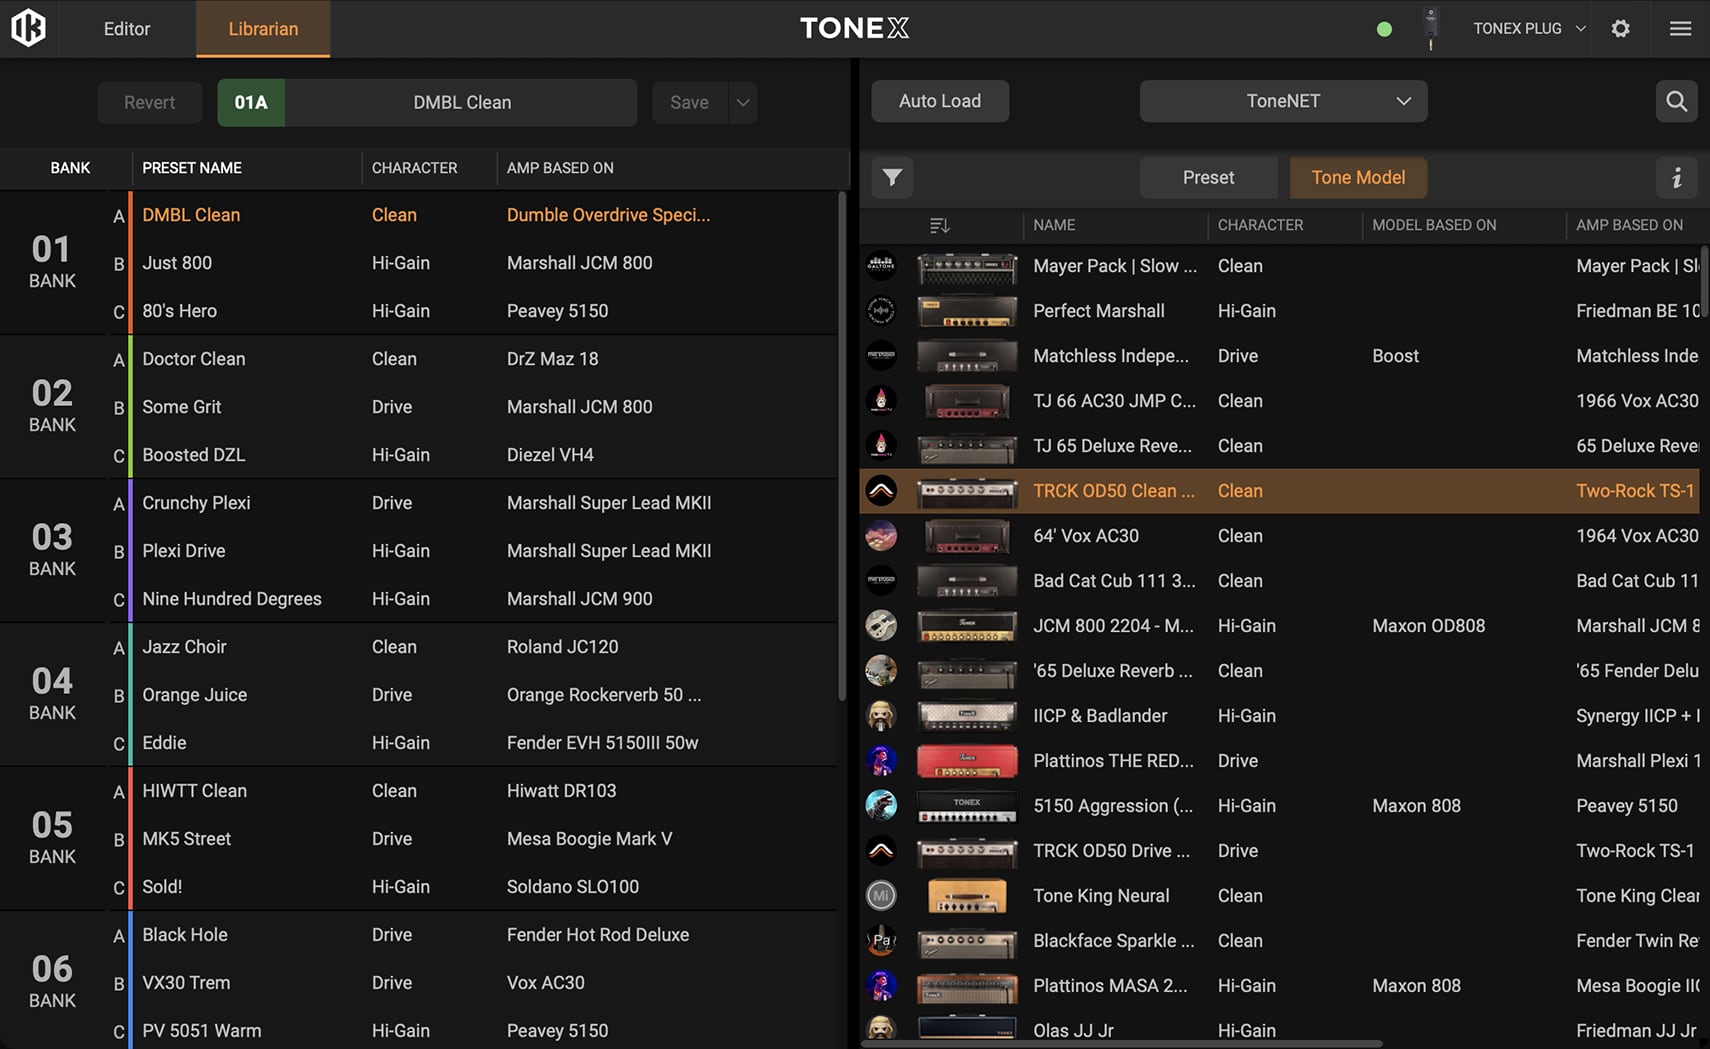Select the Librarian tab
Screen dimensions: 1710x1049
(263, 28)
